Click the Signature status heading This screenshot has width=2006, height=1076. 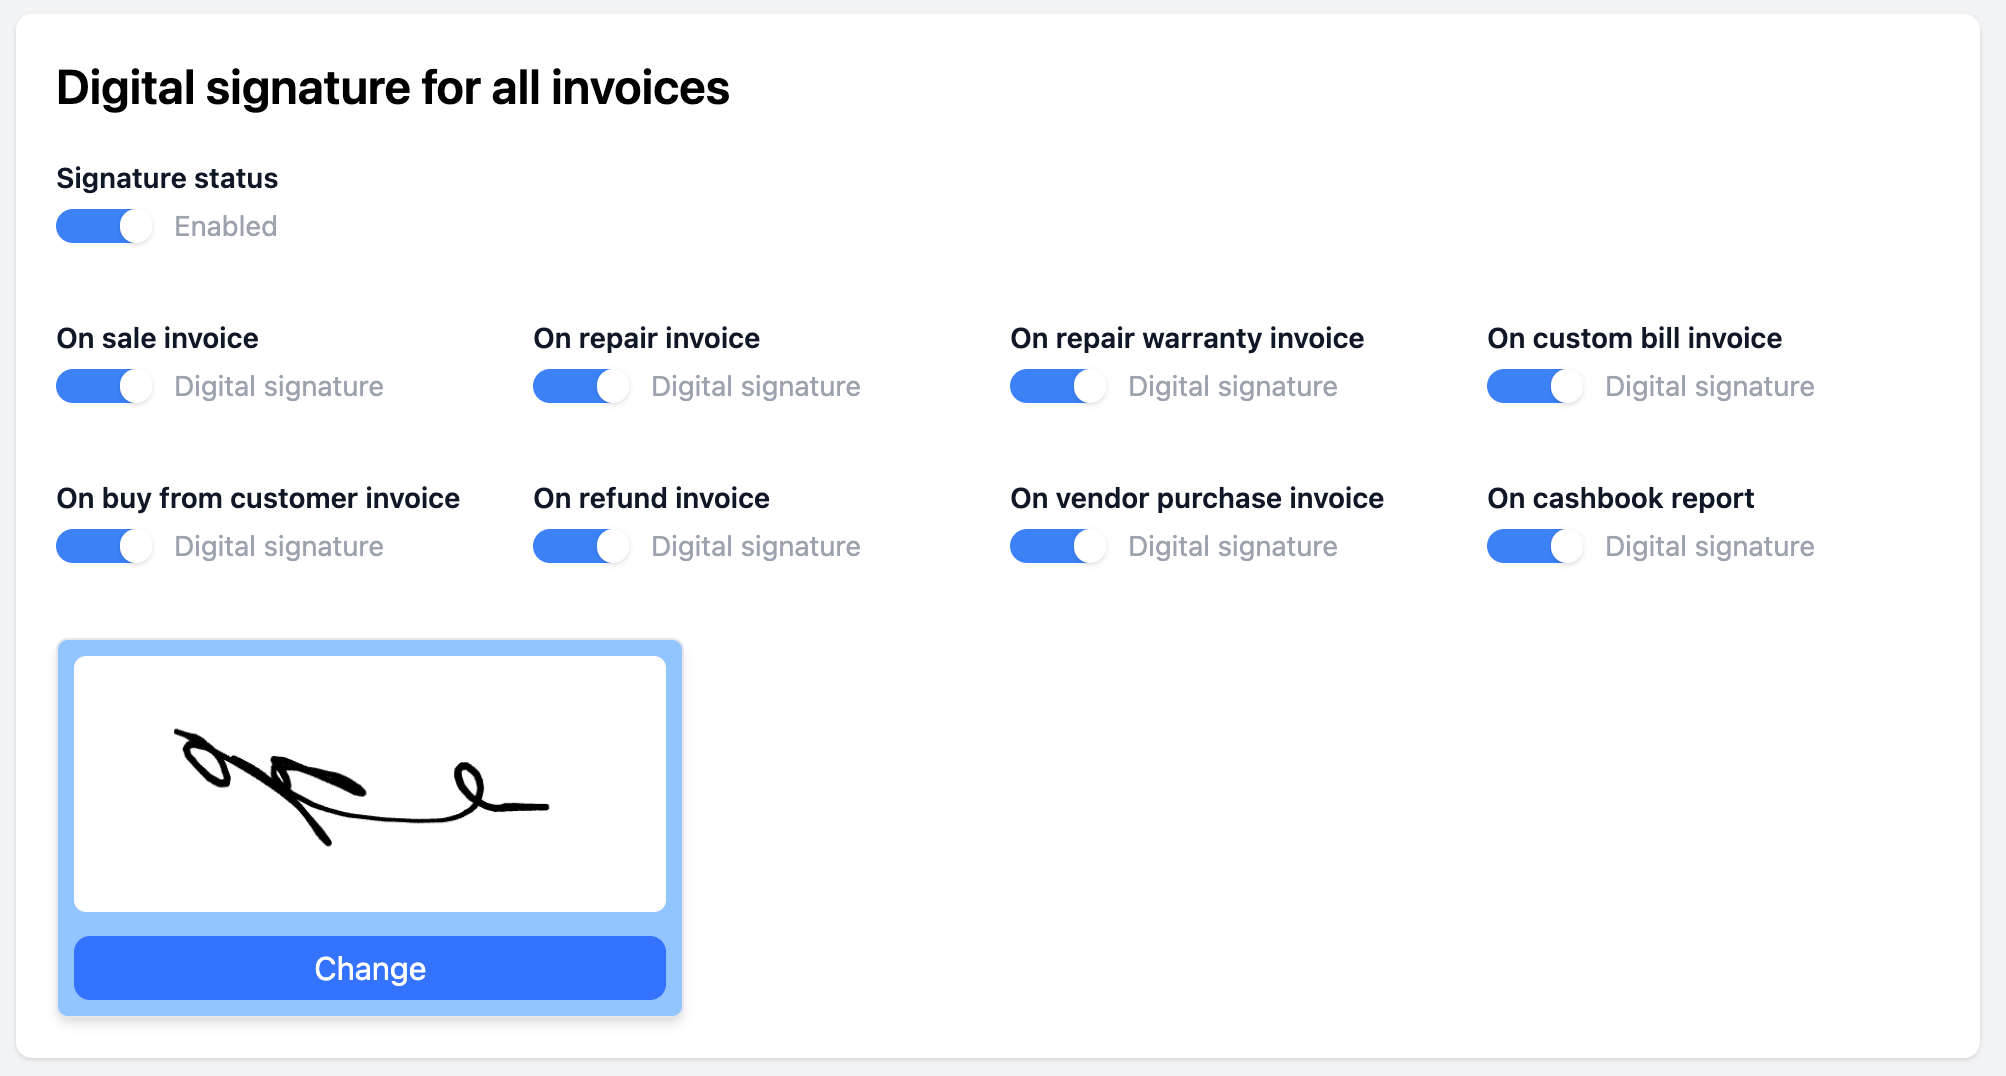pos(167,178)
